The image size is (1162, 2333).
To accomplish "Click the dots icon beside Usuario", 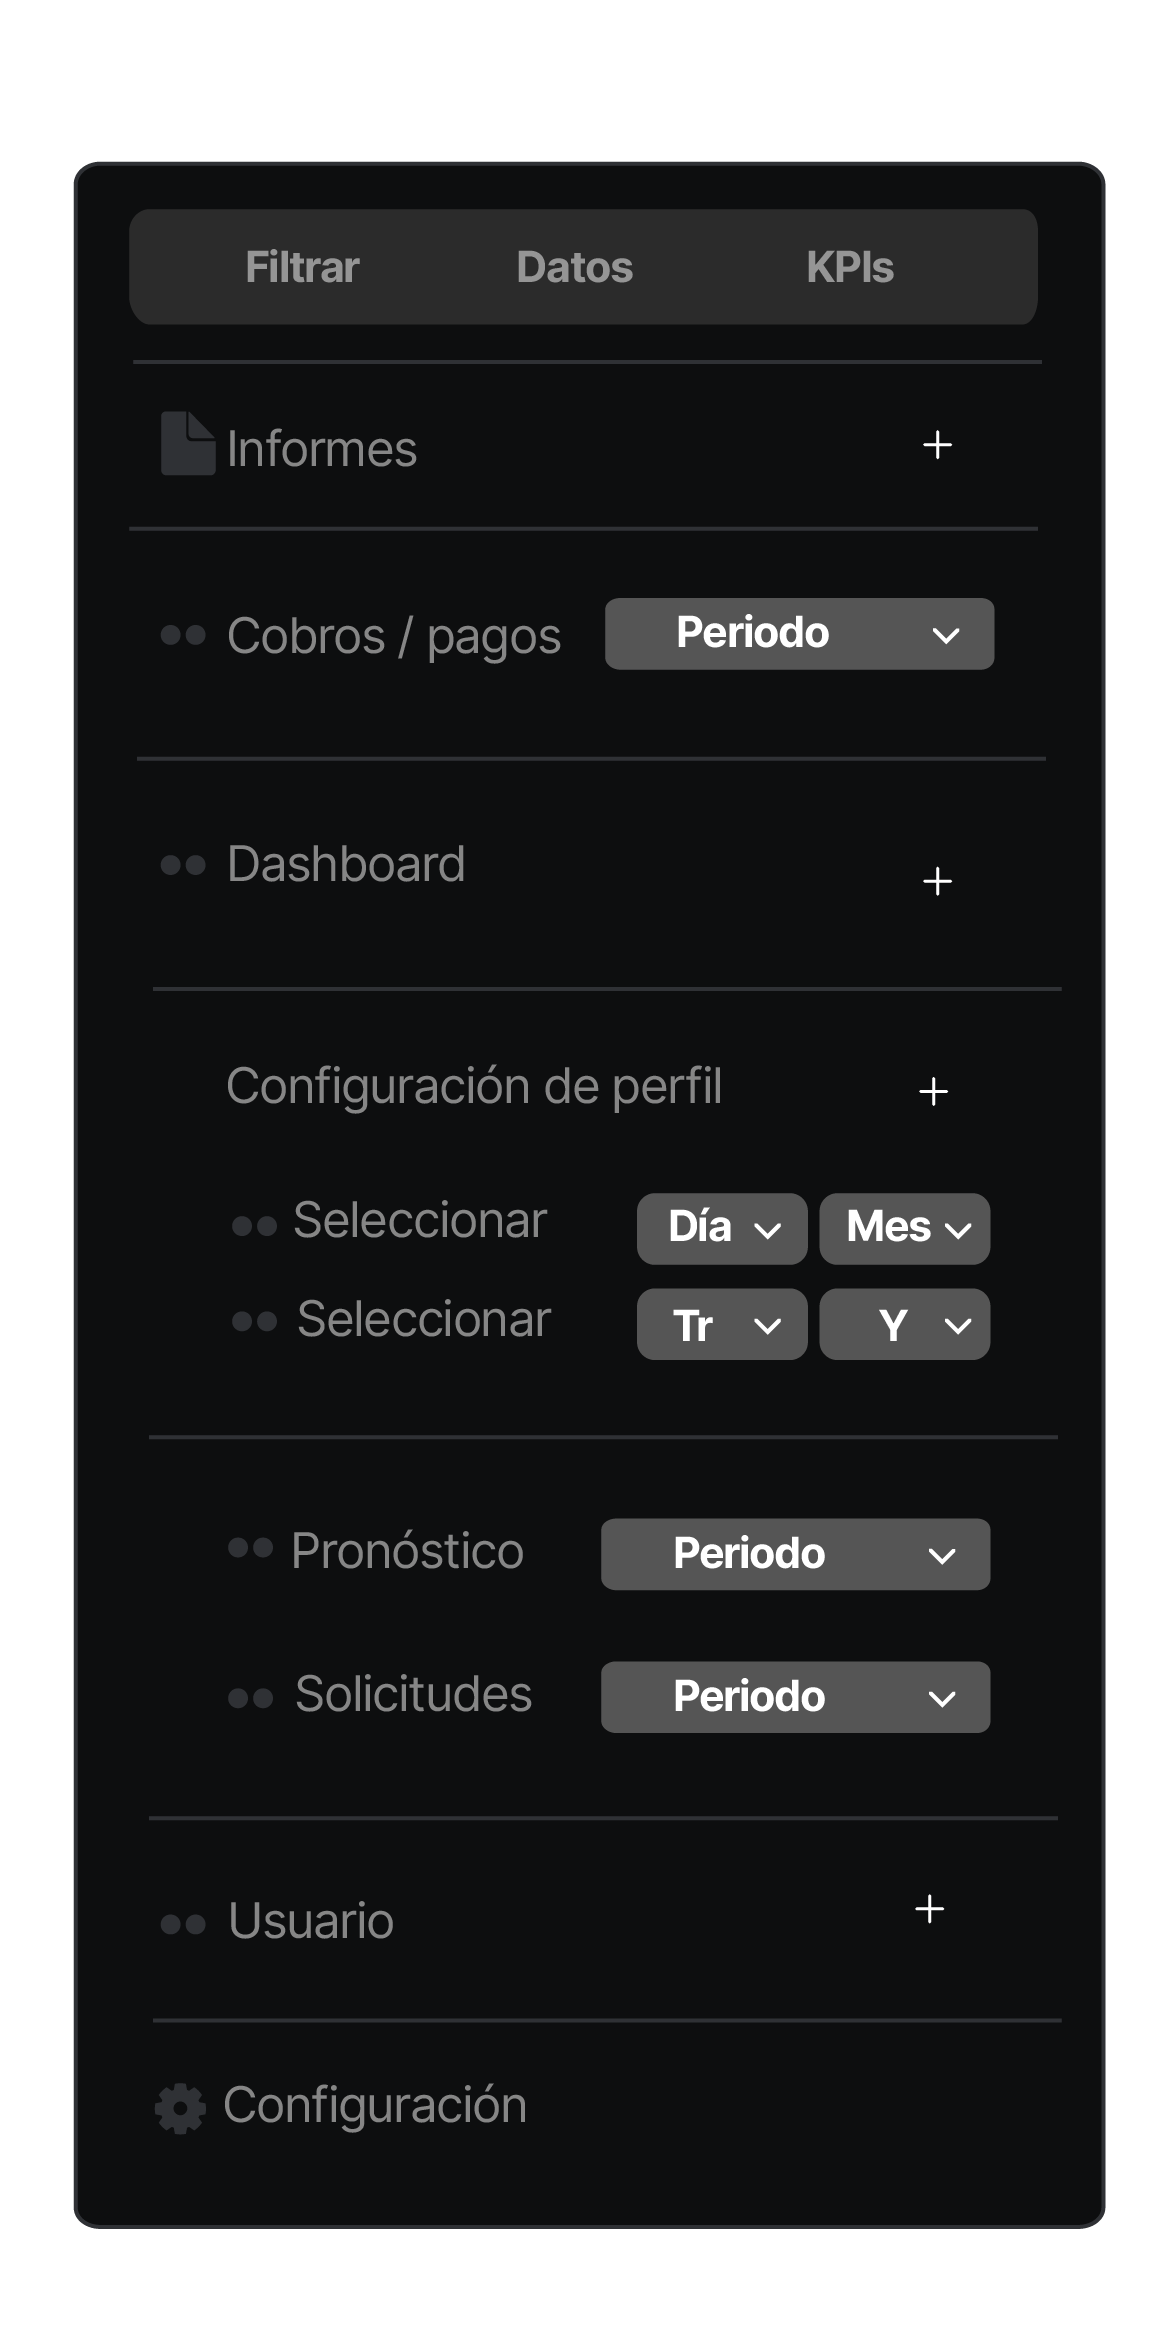I will (183, 1923).
